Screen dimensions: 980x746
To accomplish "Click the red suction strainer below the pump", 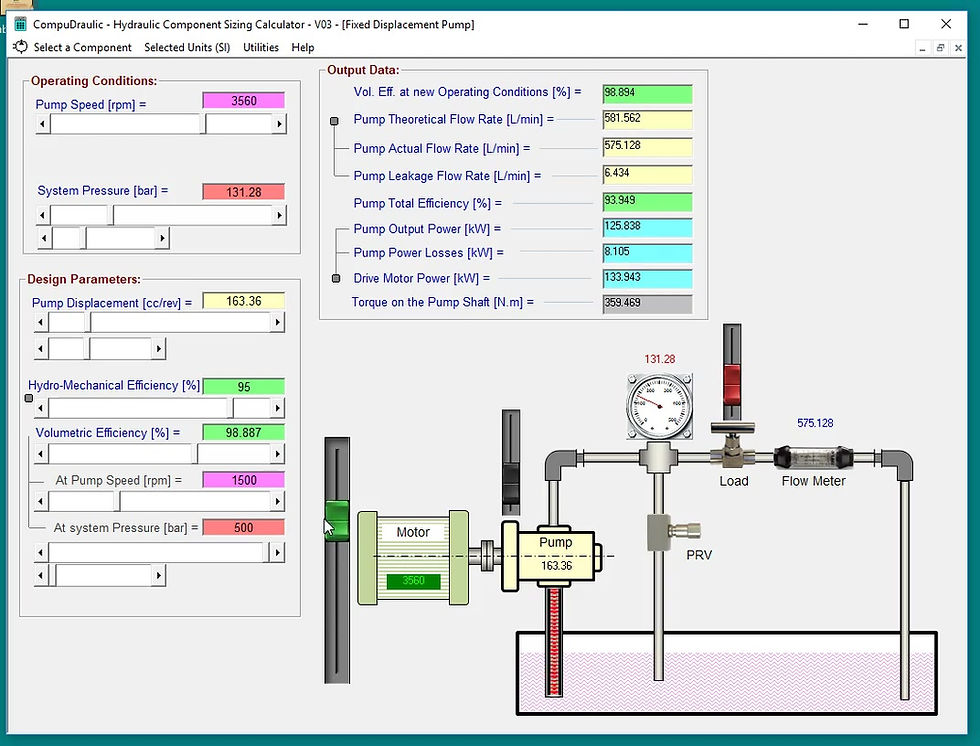I will click(553, 642).
